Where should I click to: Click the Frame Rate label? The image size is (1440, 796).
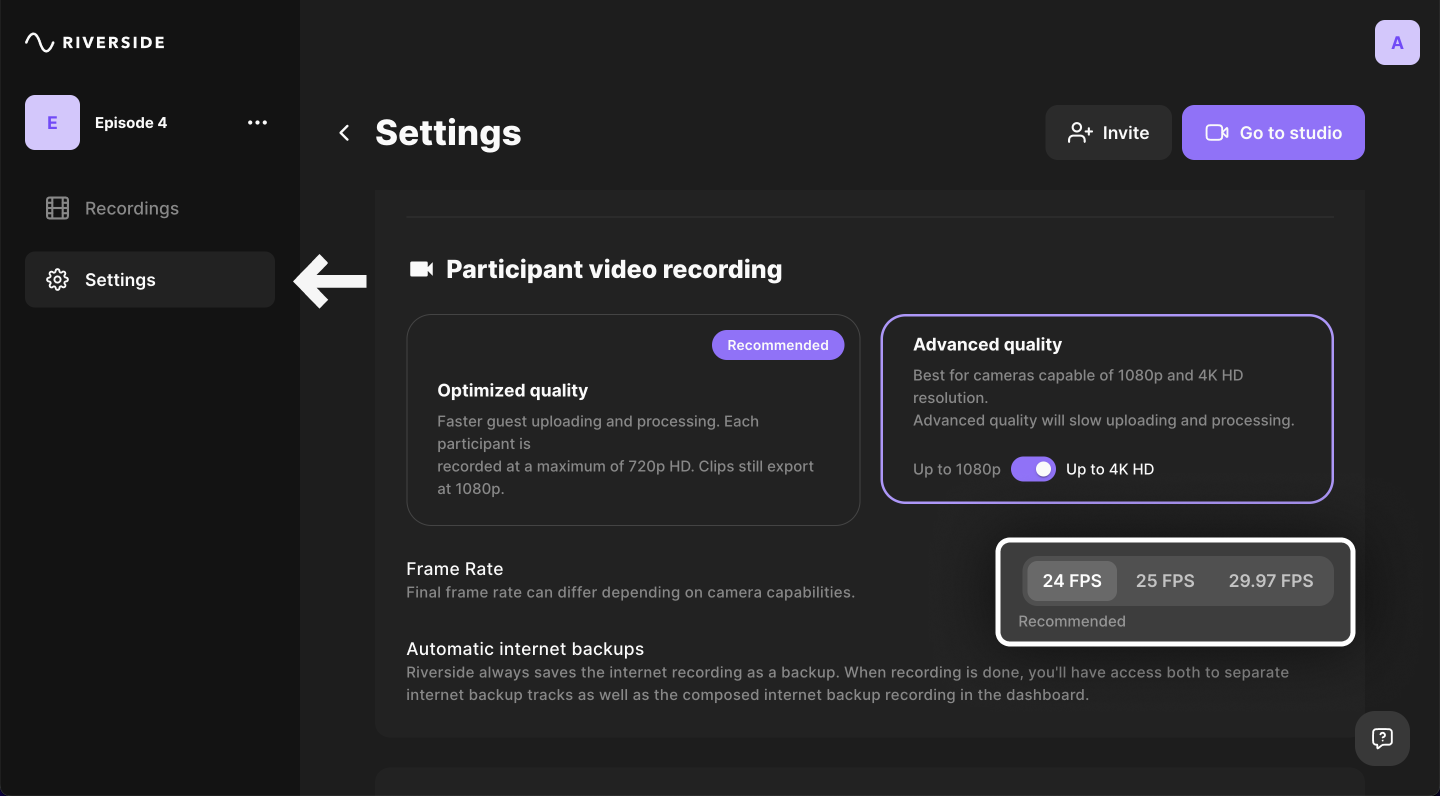click(455, 569)
